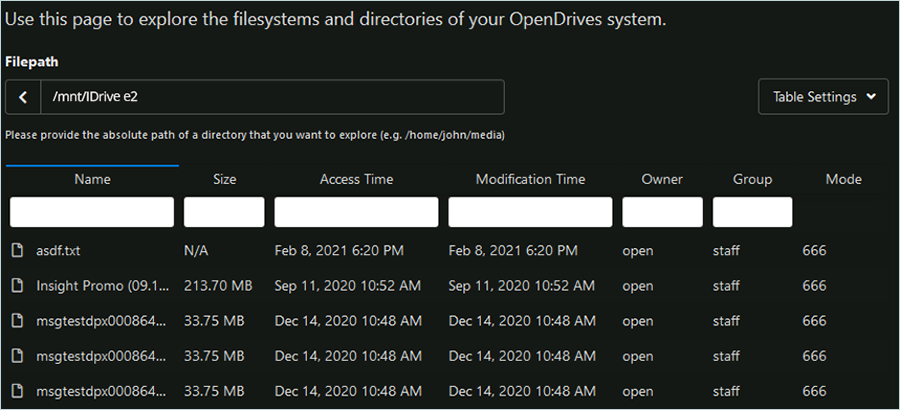Click the Mode column header
The height and width of the screenshot is (410, 900).
click(844, 180)
